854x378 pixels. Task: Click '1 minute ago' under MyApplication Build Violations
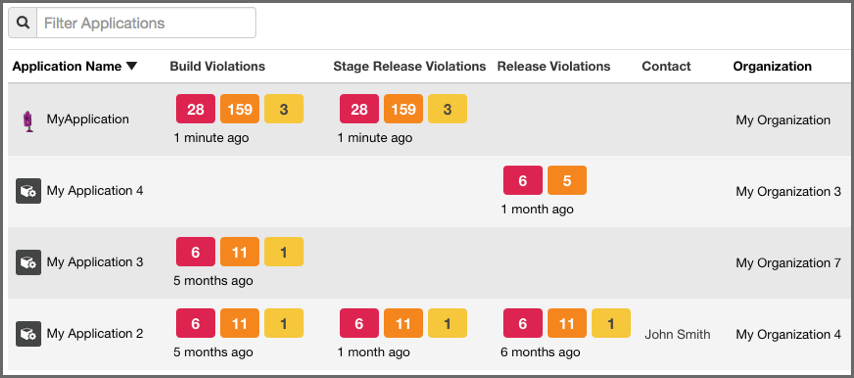[211, 138]
